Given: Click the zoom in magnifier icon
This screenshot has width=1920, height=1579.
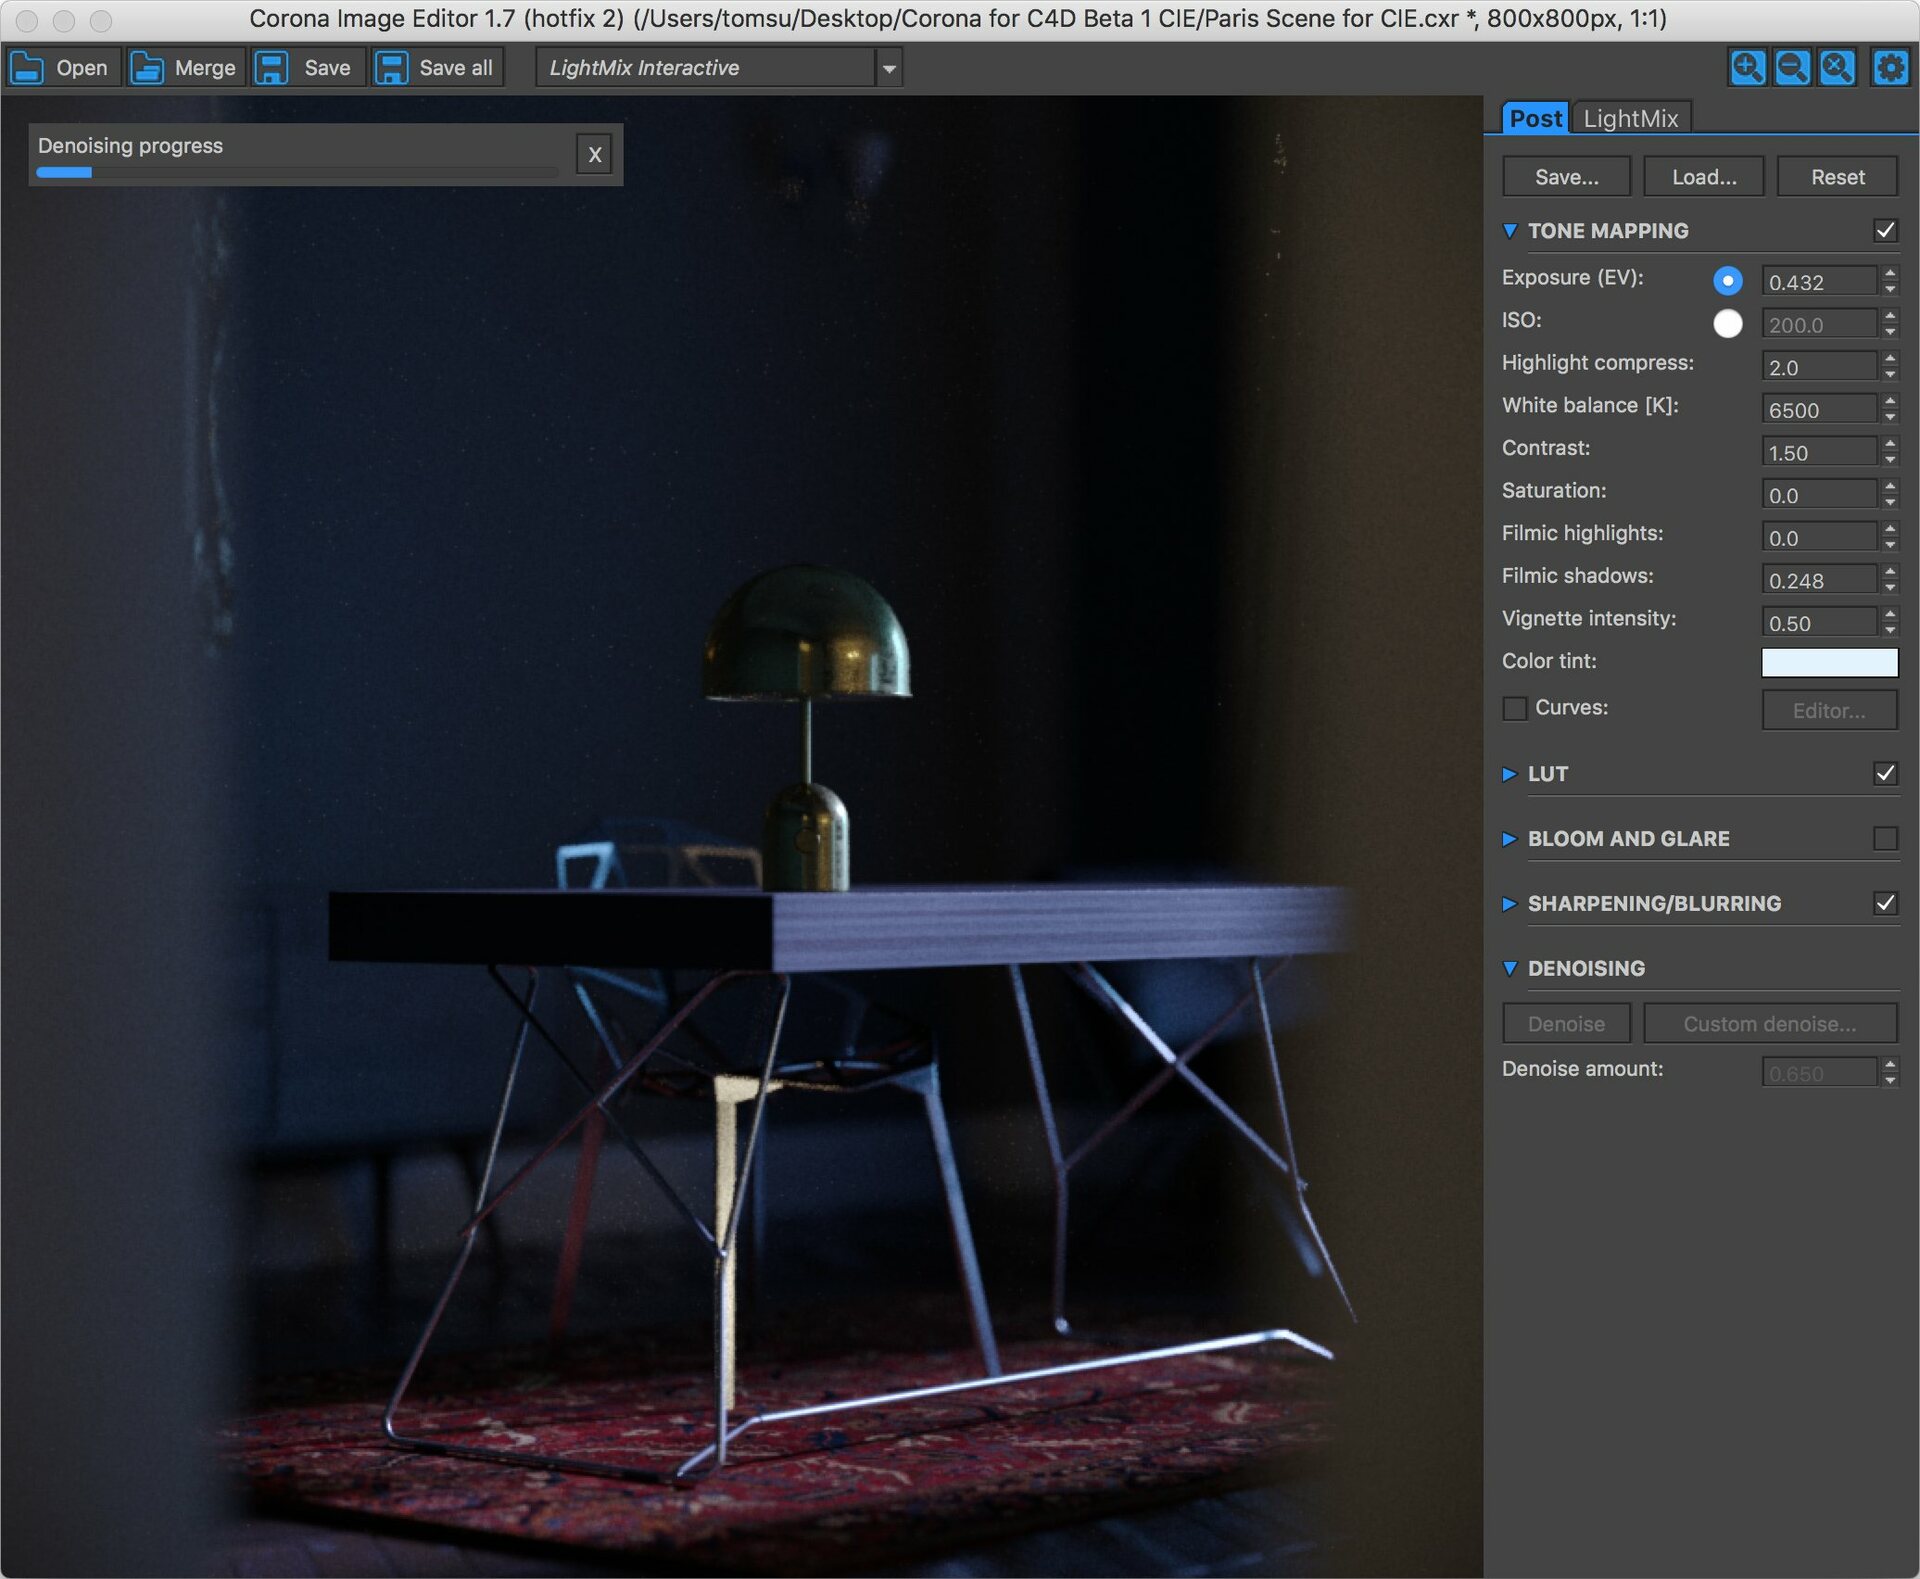Looking at the screenshot, I should (x=1747, y=68).
